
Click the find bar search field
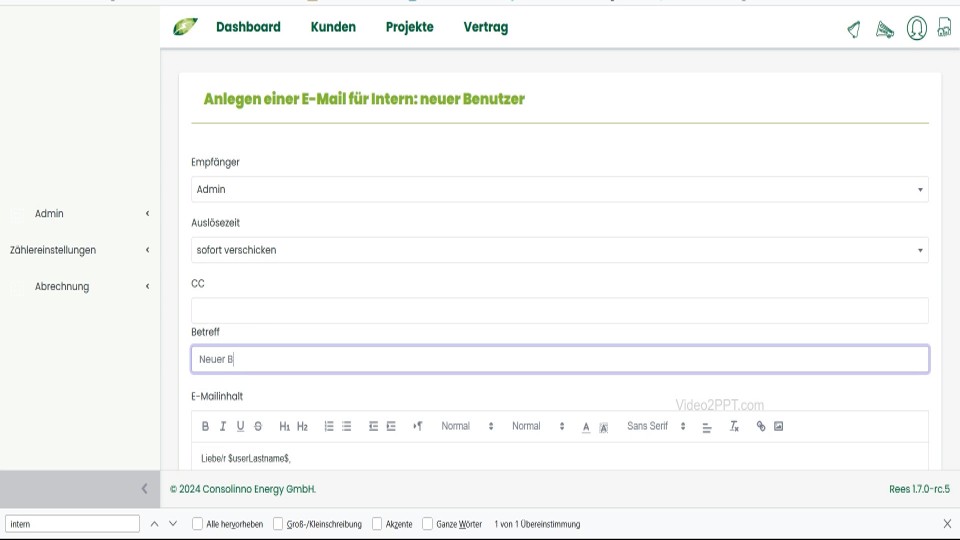(72, 524)
